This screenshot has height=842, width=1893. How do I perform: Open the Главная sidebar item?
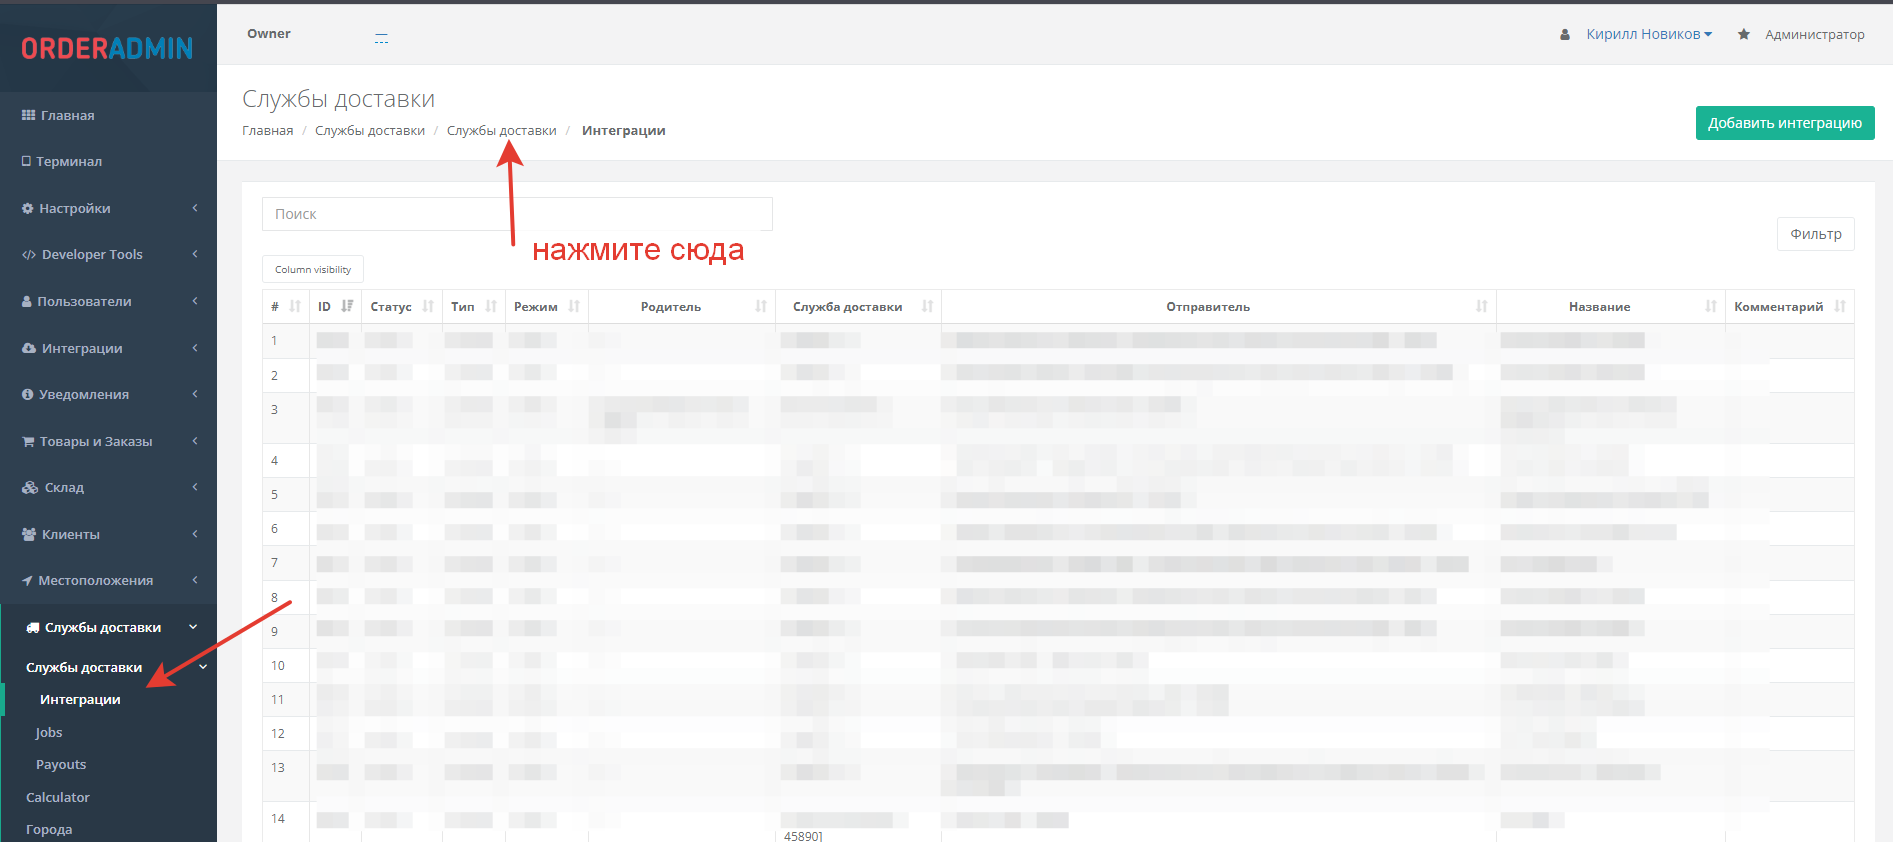[108, 115]
